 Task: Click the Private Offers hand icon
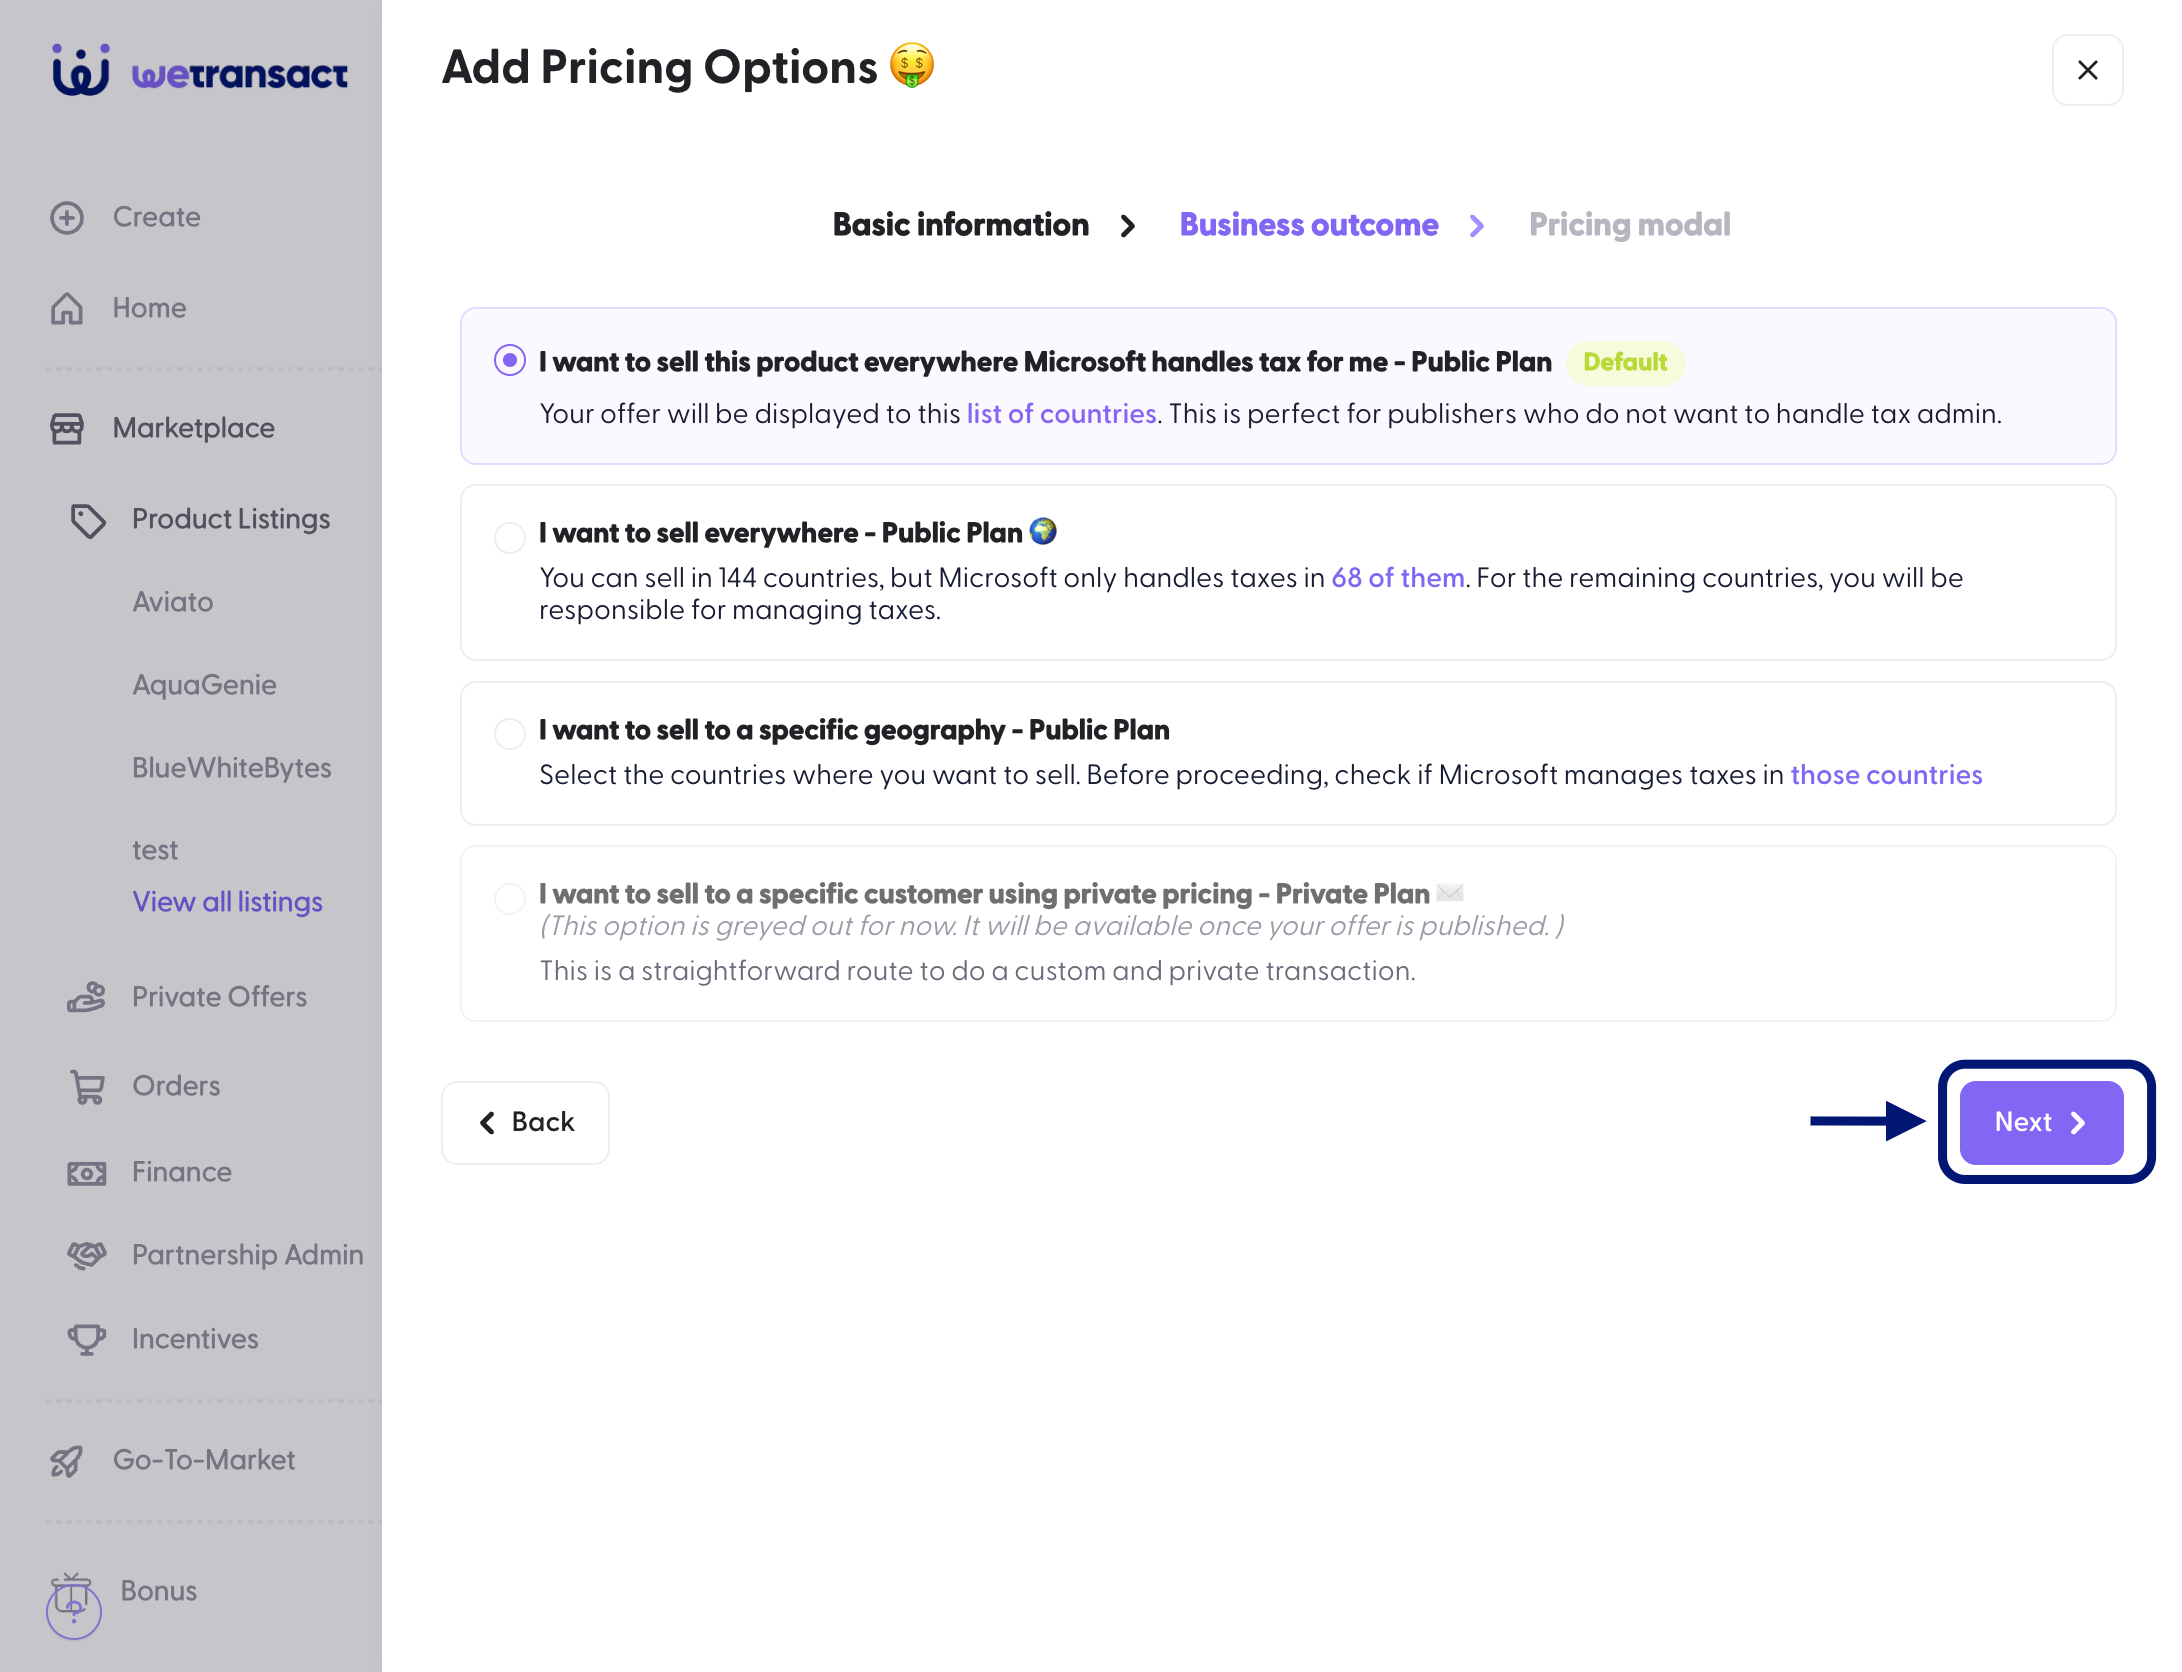(87, 997)
